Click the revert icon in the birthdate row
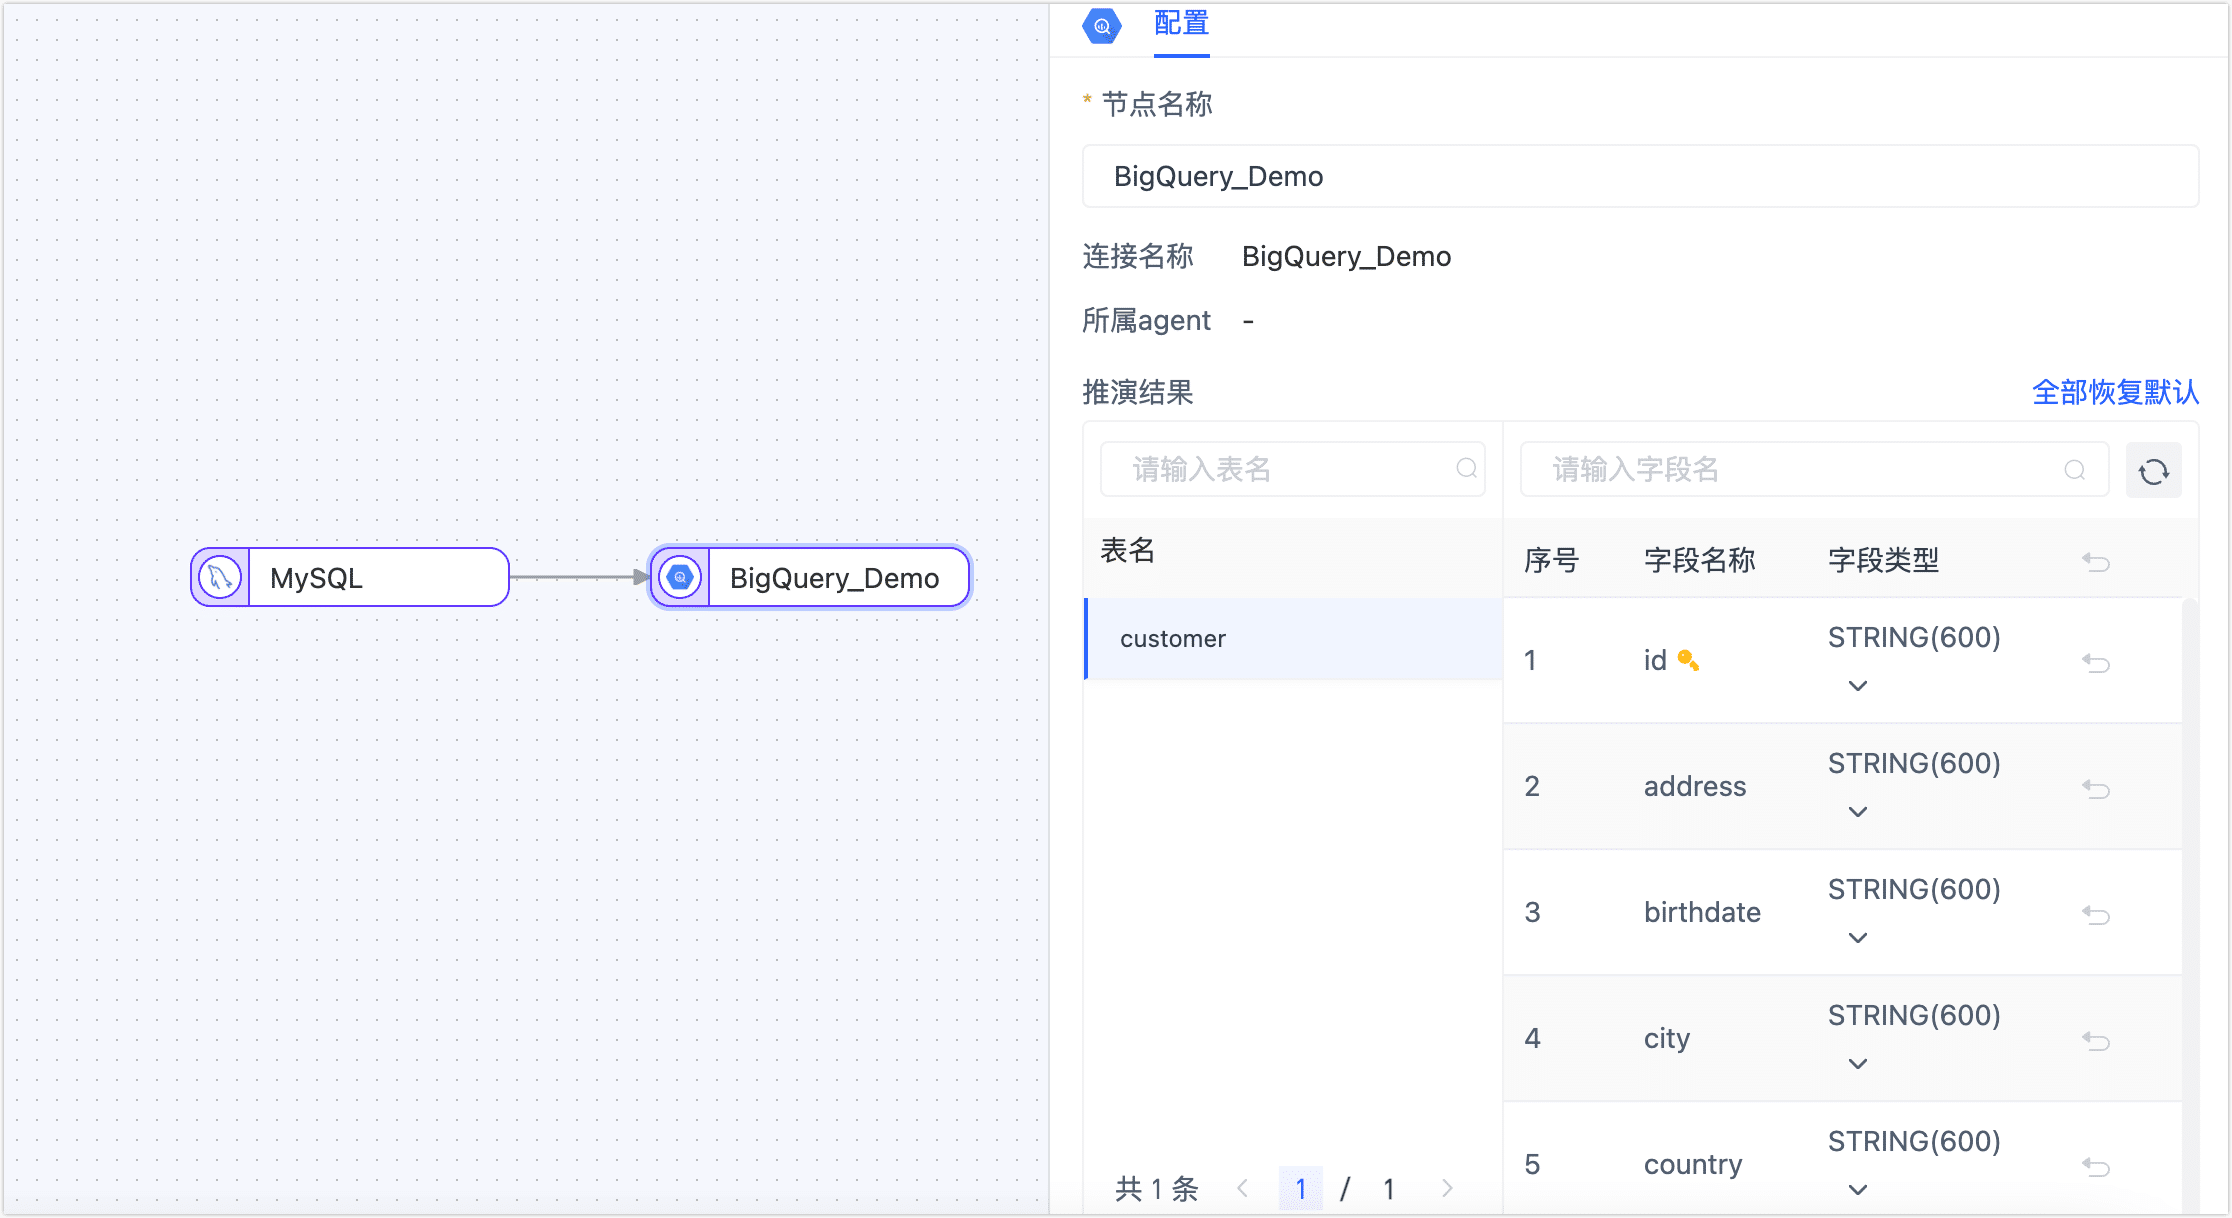Viewport: 2232px width, 1218px height. click(2096, 914)
